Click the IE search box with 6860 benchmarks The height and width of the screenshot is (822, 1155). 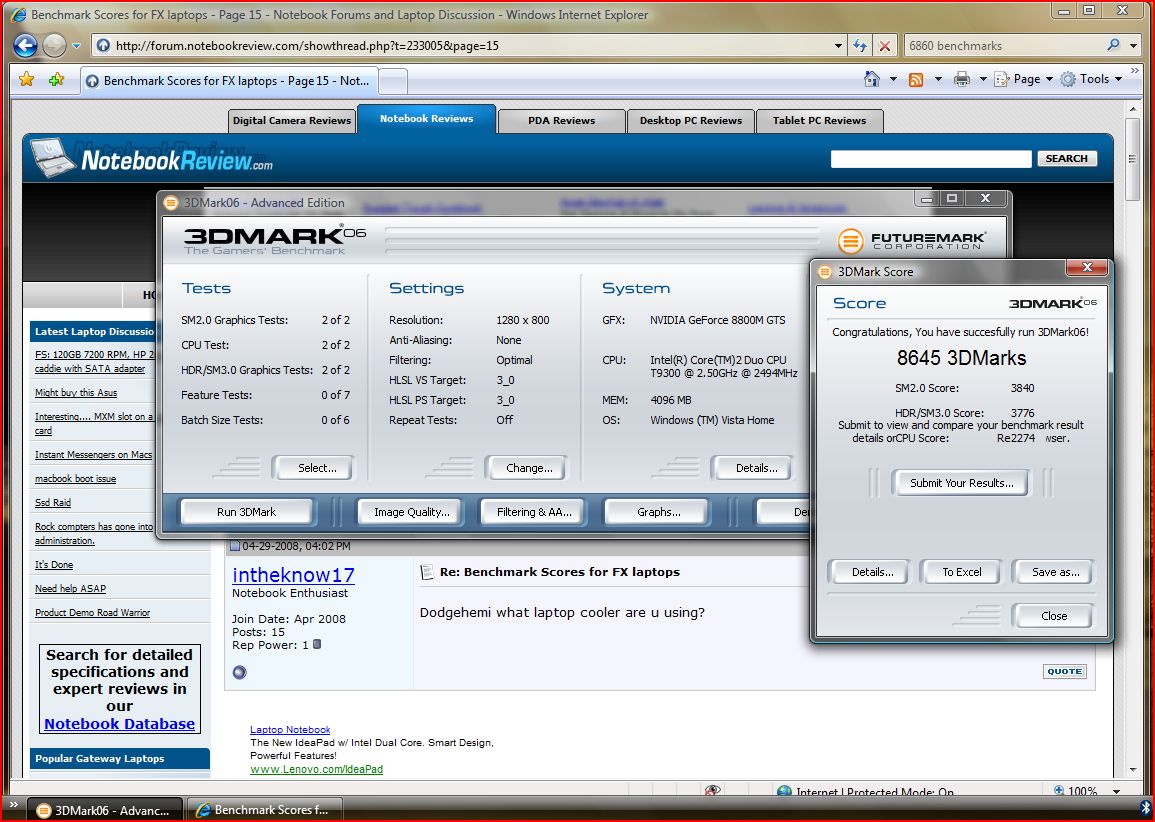[1004, 46]
